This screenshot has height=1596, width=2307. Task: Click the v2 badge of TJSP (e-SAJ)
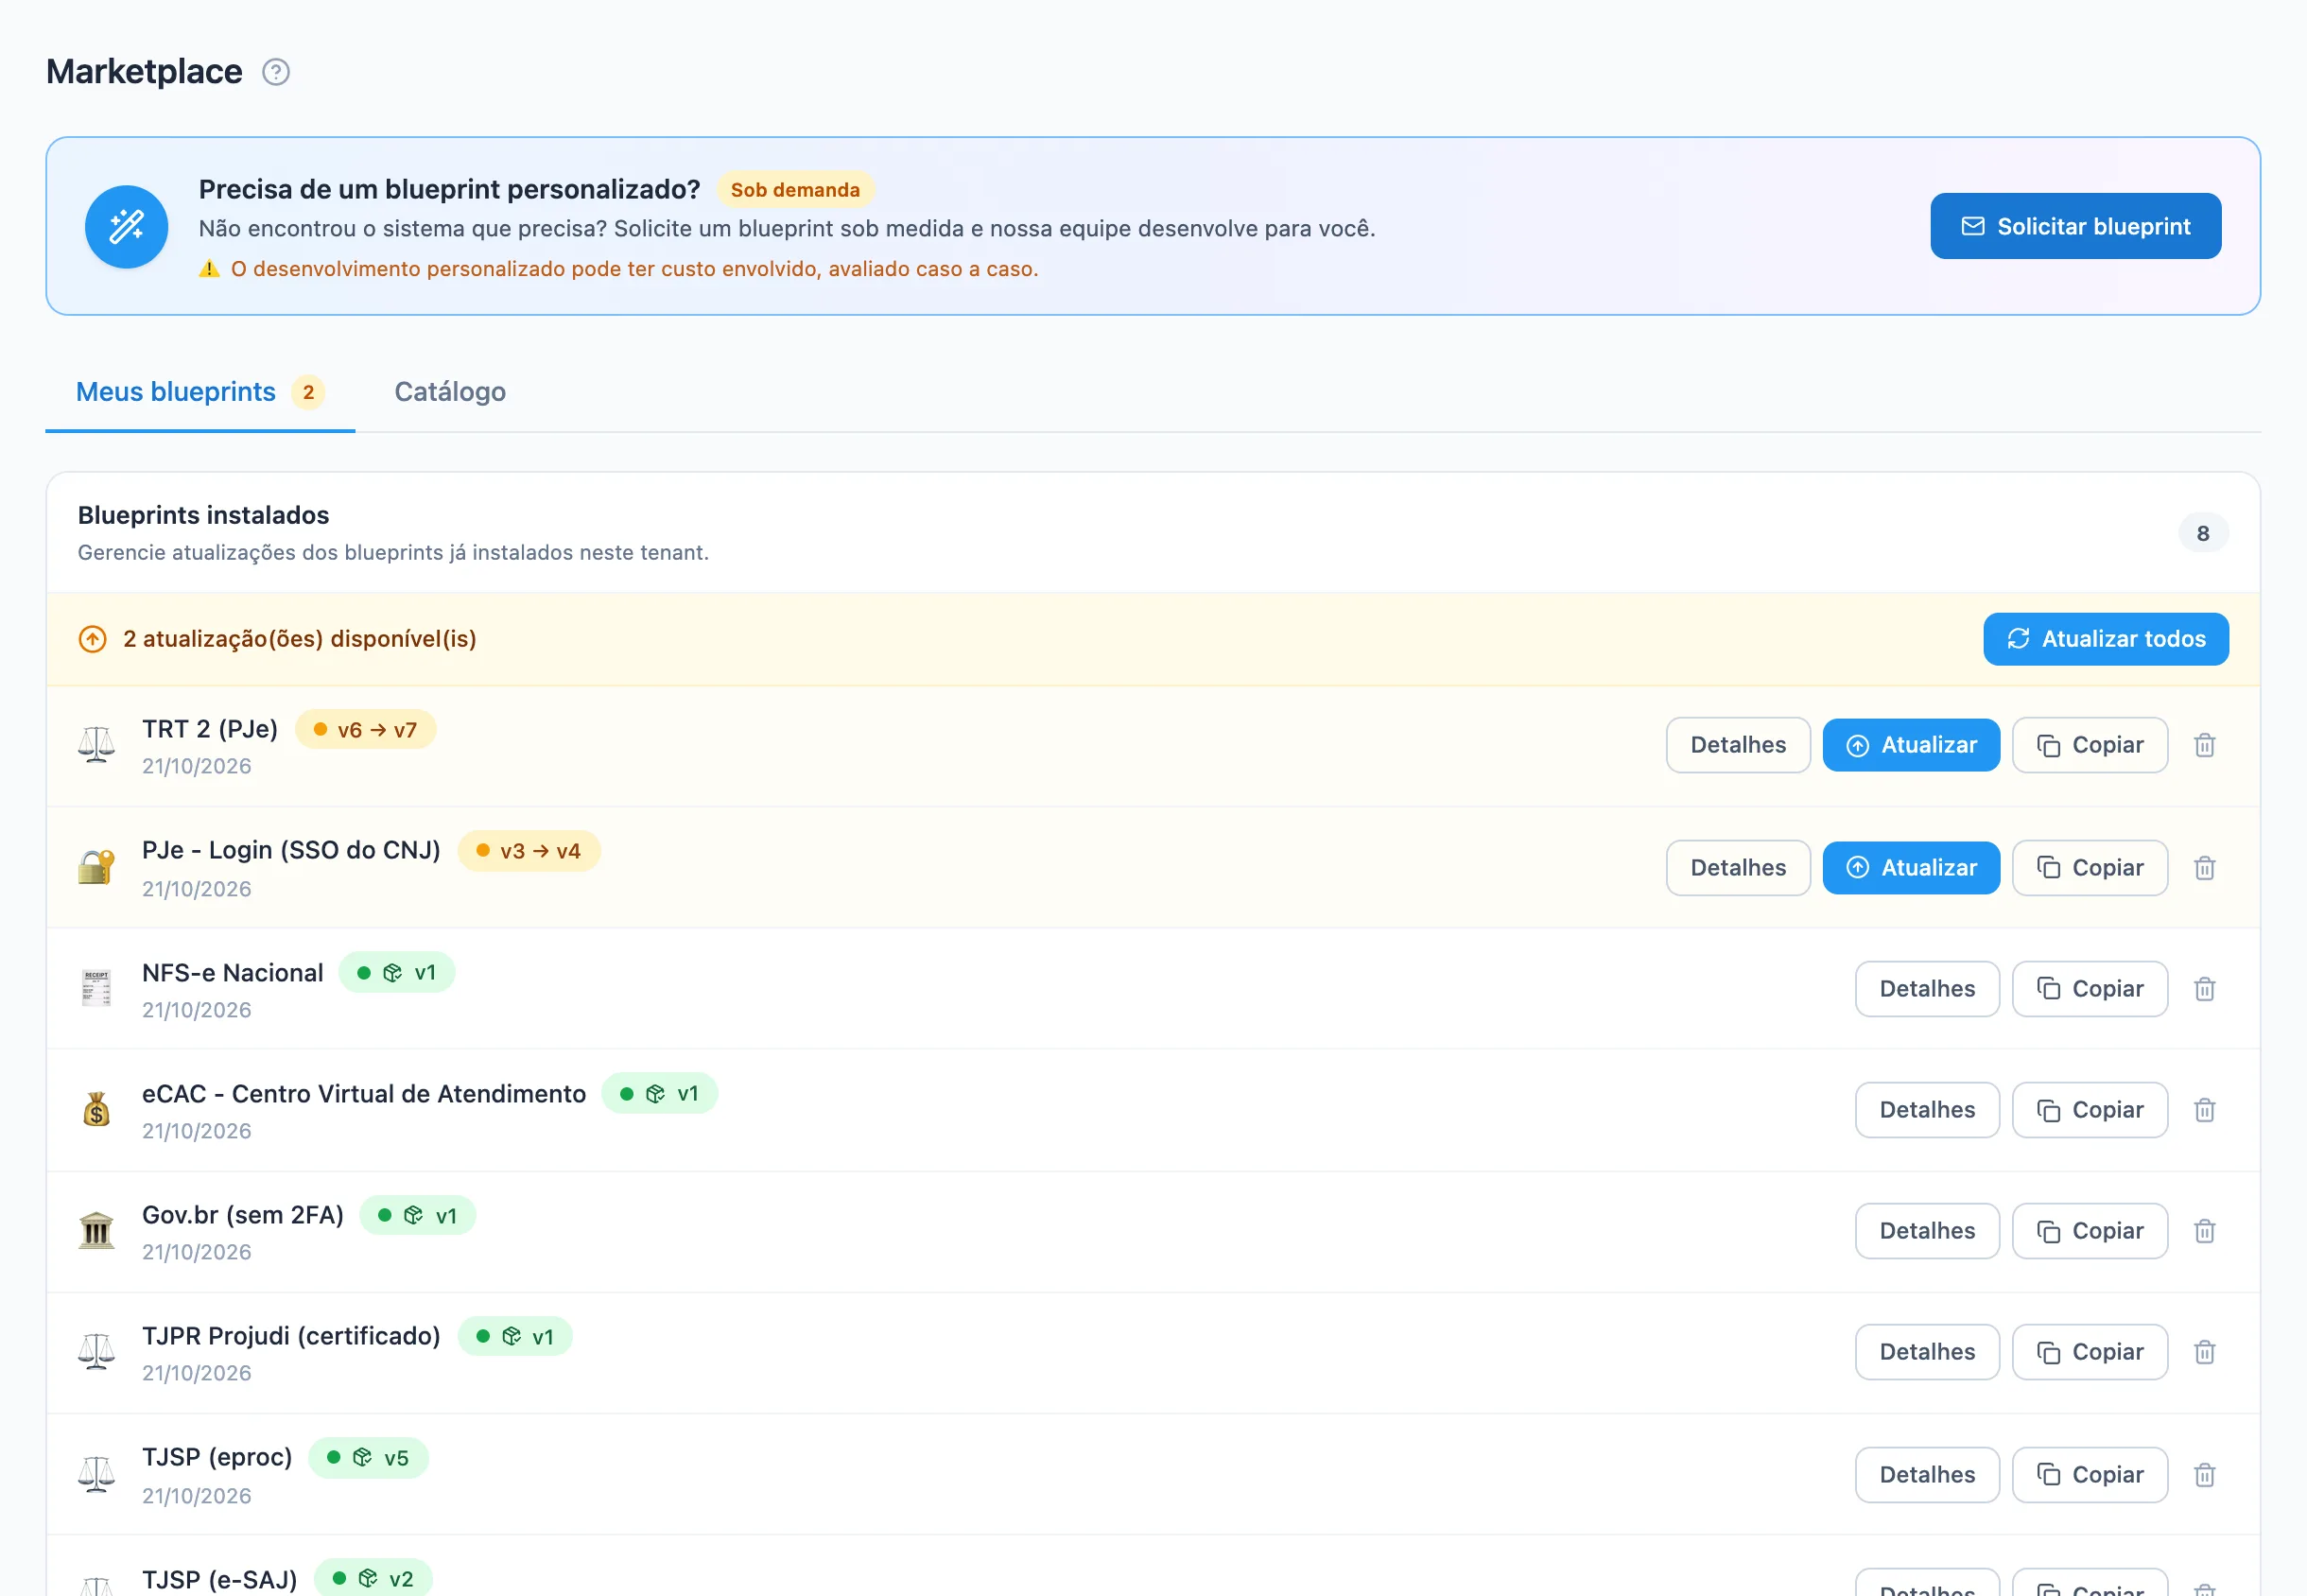373,1578
